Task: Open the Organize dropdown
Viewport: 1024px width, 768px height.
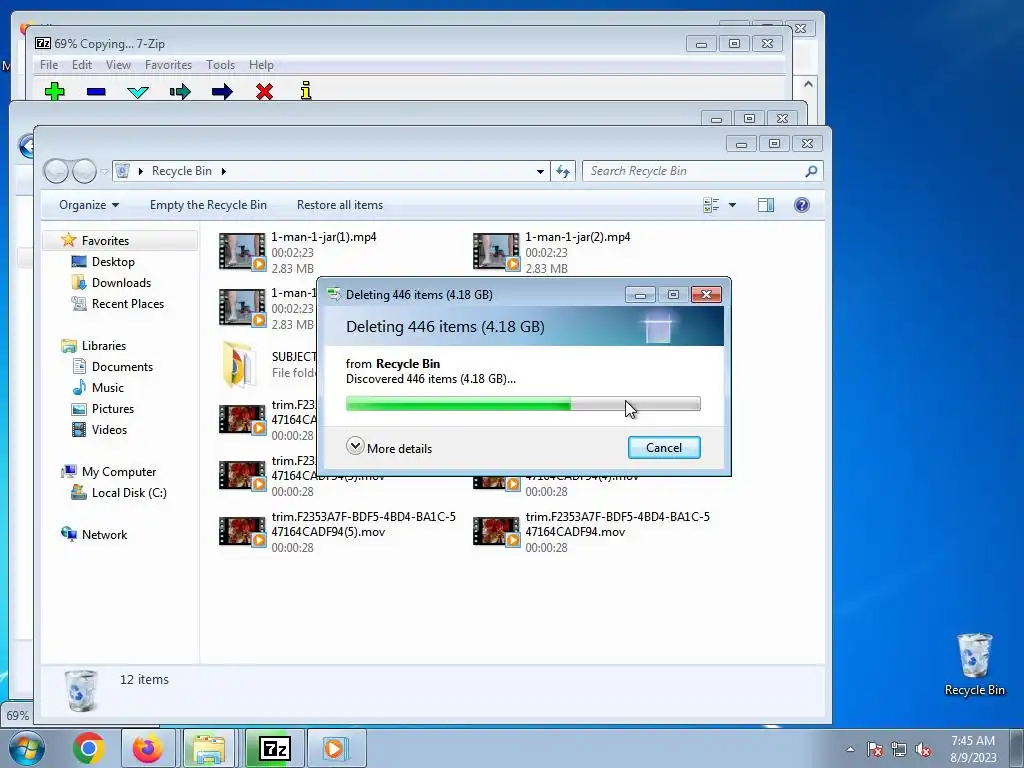Action: (89, 205)
